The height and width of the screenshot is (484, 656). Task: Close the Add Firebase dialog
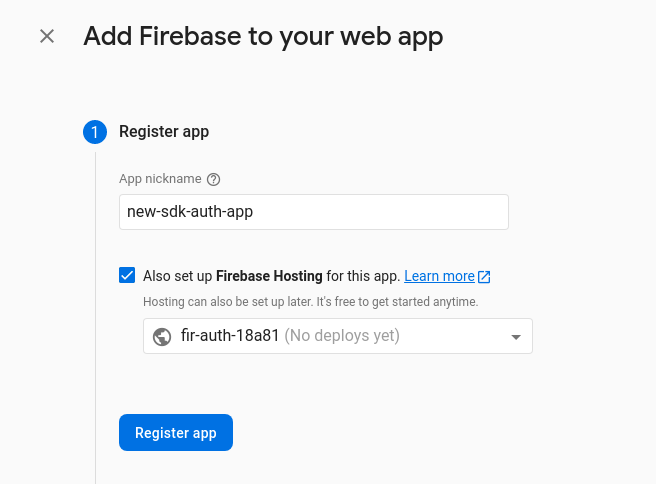pyautogui.click(x=47, y=37)
